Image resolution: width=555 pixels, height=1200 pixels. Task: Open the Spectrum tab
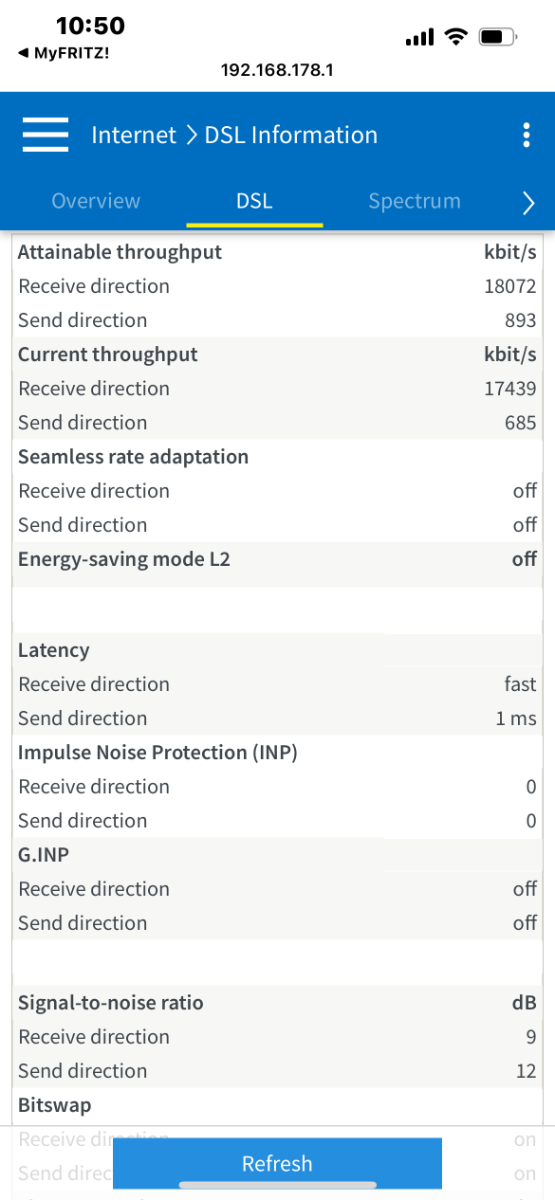pos(414,201)
